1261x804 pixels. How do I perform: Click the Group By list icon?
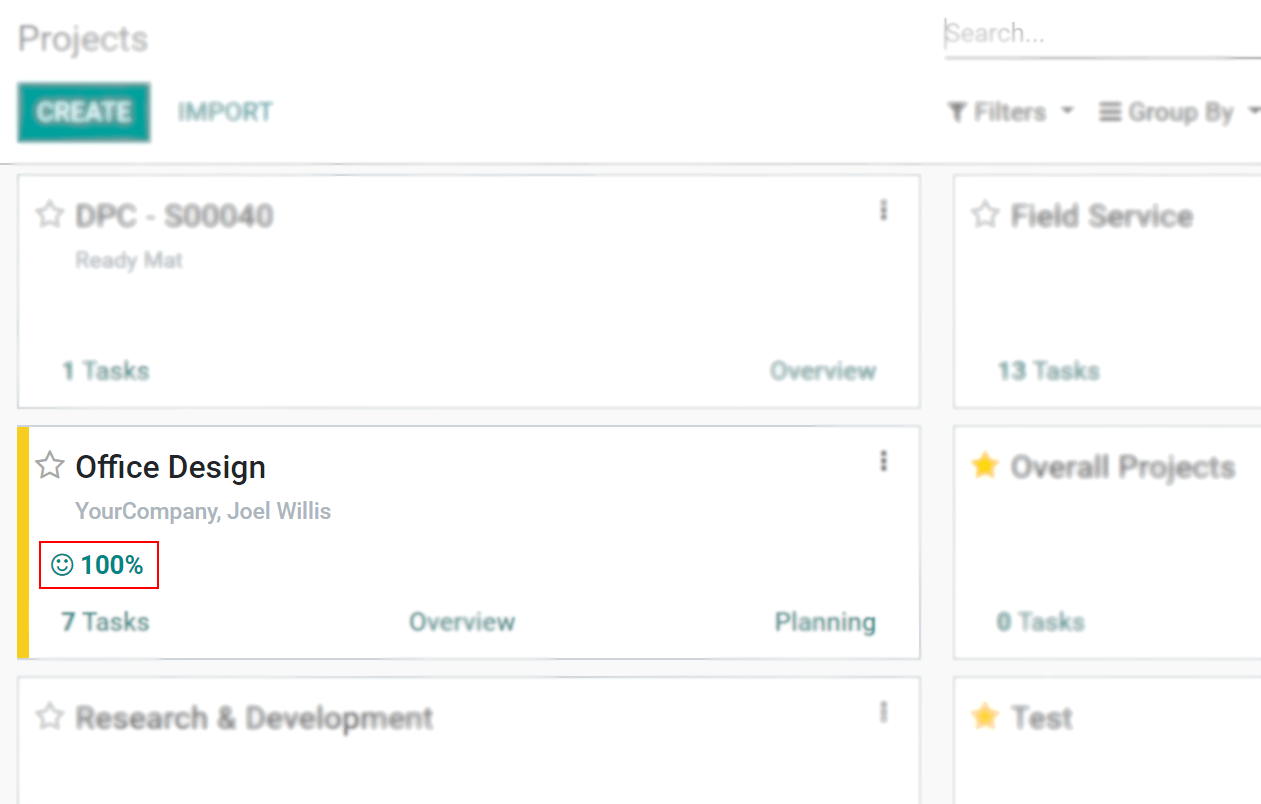coord(1109,112)
